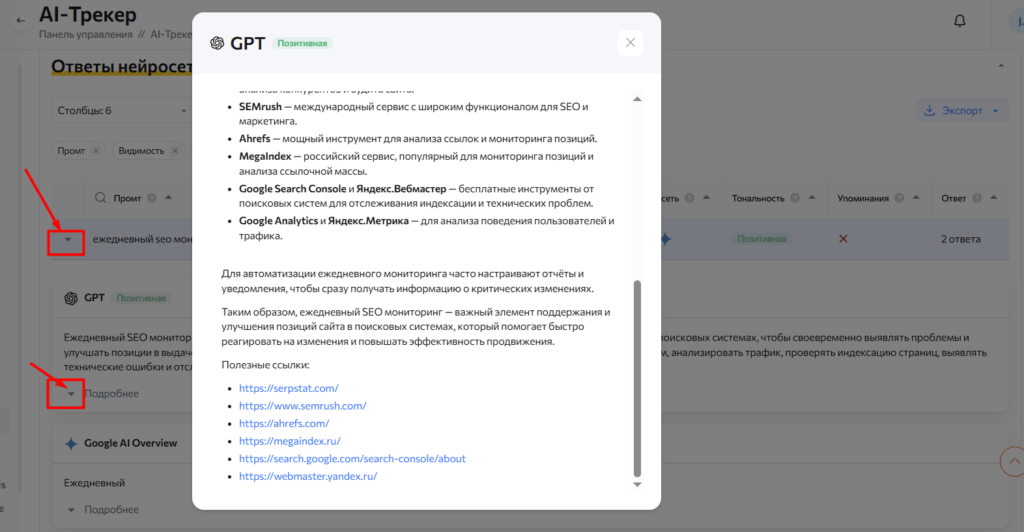
Task: Click the dialog scrollbar down arrow
Action: pyautogui.click(x=637, y=484)
